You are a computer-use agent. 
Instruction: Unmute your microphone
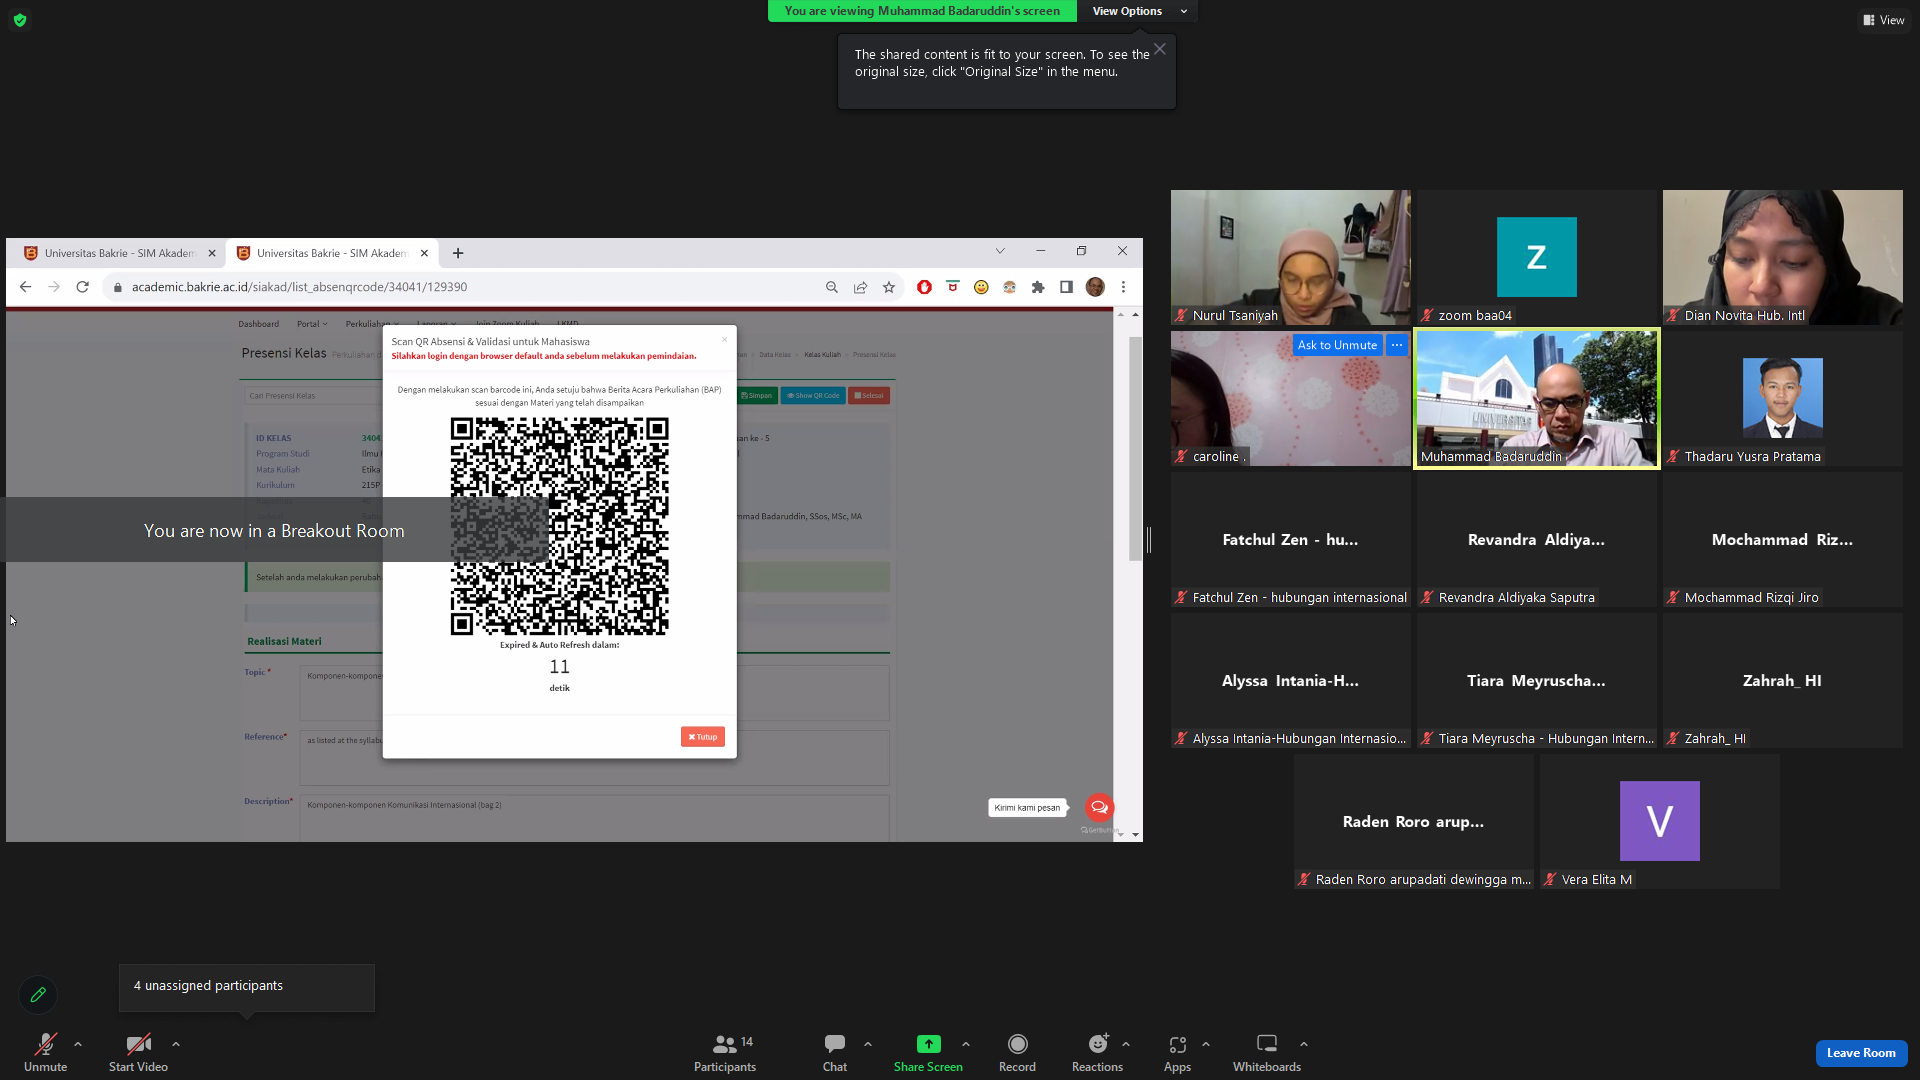(46, 1053)
